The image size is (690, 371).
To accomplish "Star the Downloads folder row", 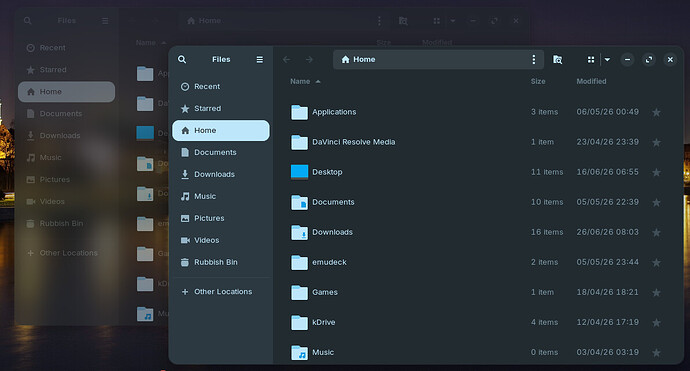I will coord(656,232).
